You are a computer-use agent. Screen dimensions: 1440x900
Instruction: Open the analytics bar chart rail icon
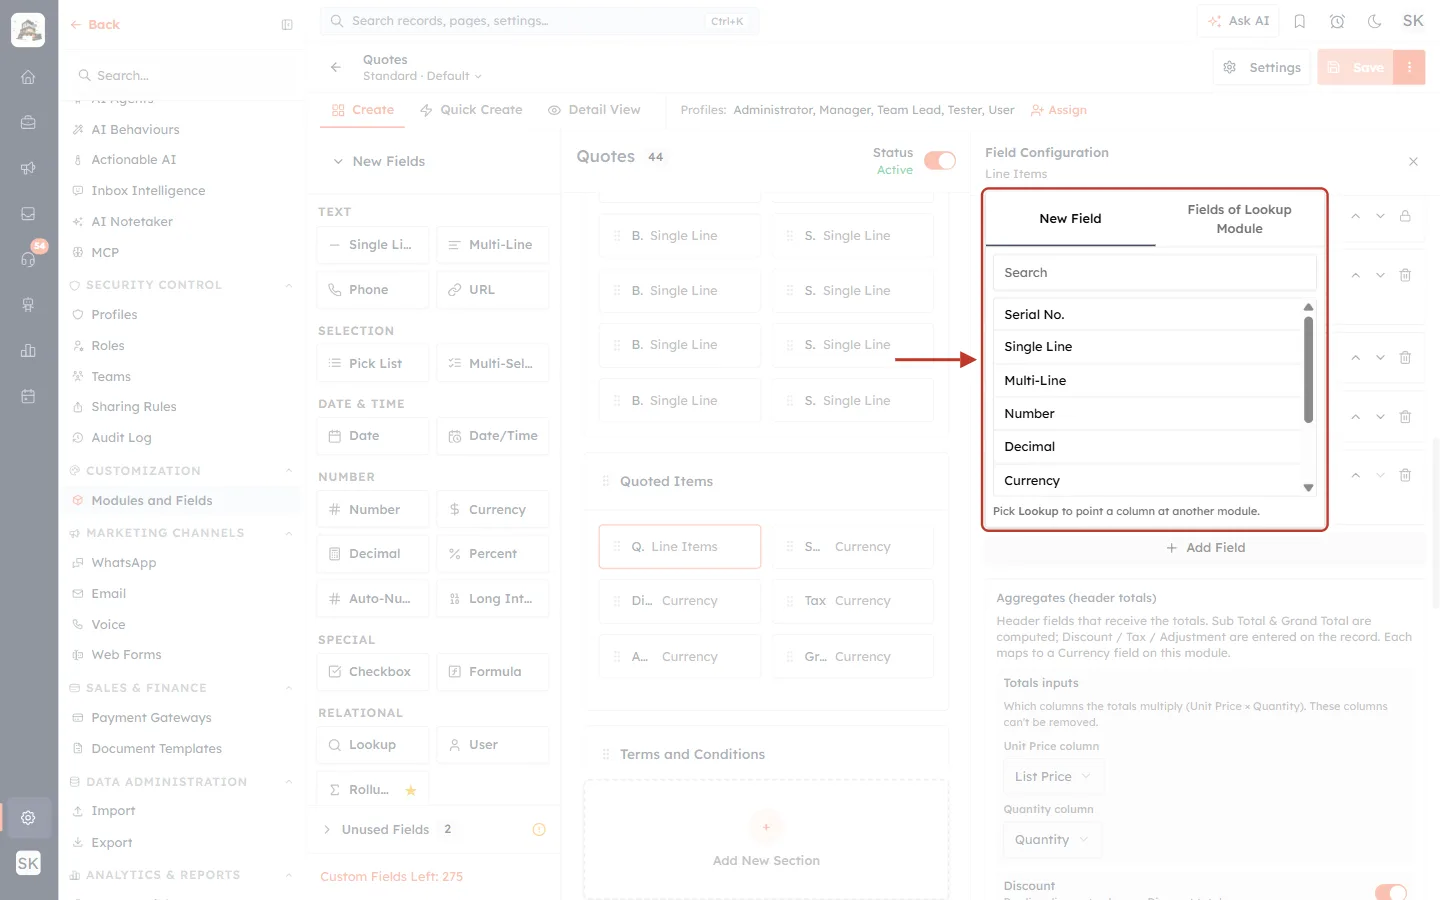28,350
